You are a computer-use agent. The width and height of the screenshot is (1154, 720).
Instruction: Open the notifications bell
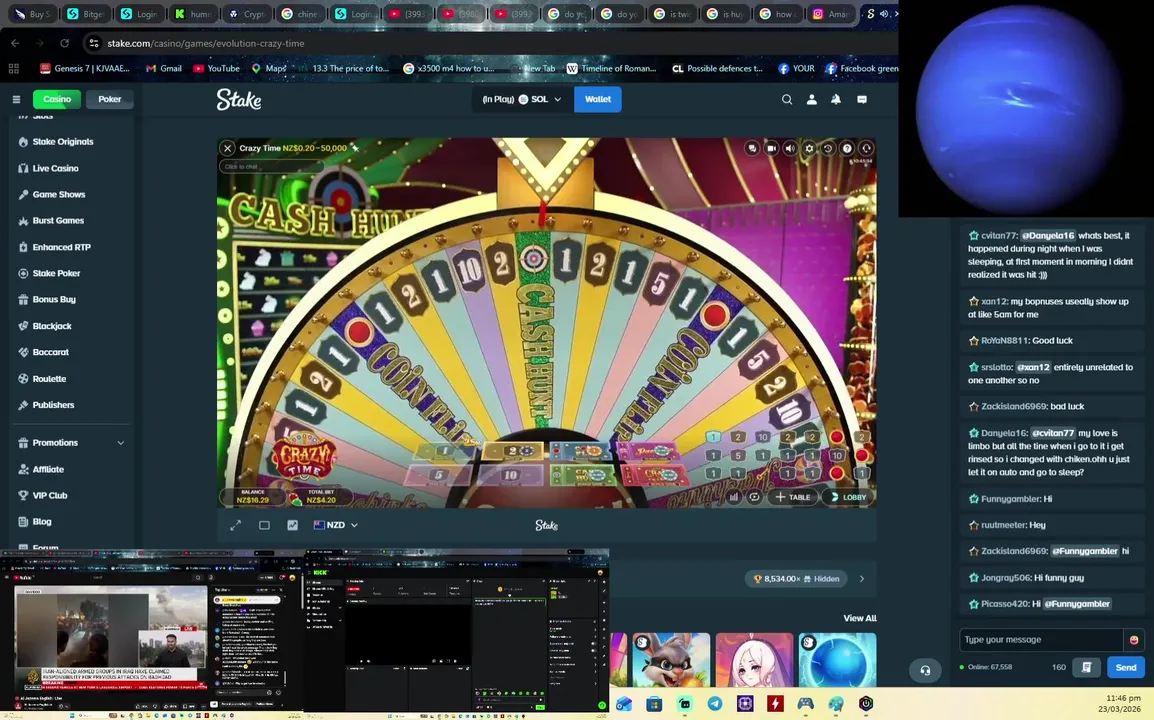(836, 99)
